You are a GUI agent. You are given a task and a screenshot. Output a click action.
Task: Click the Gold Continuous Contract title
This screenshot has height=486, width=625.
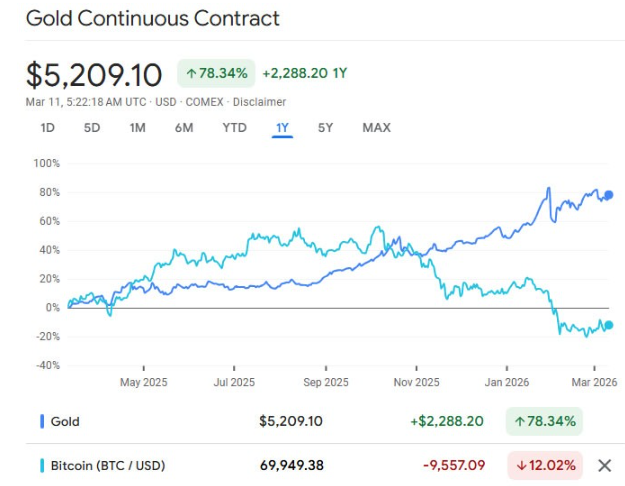pyautogui.click(x=153, y=19)
